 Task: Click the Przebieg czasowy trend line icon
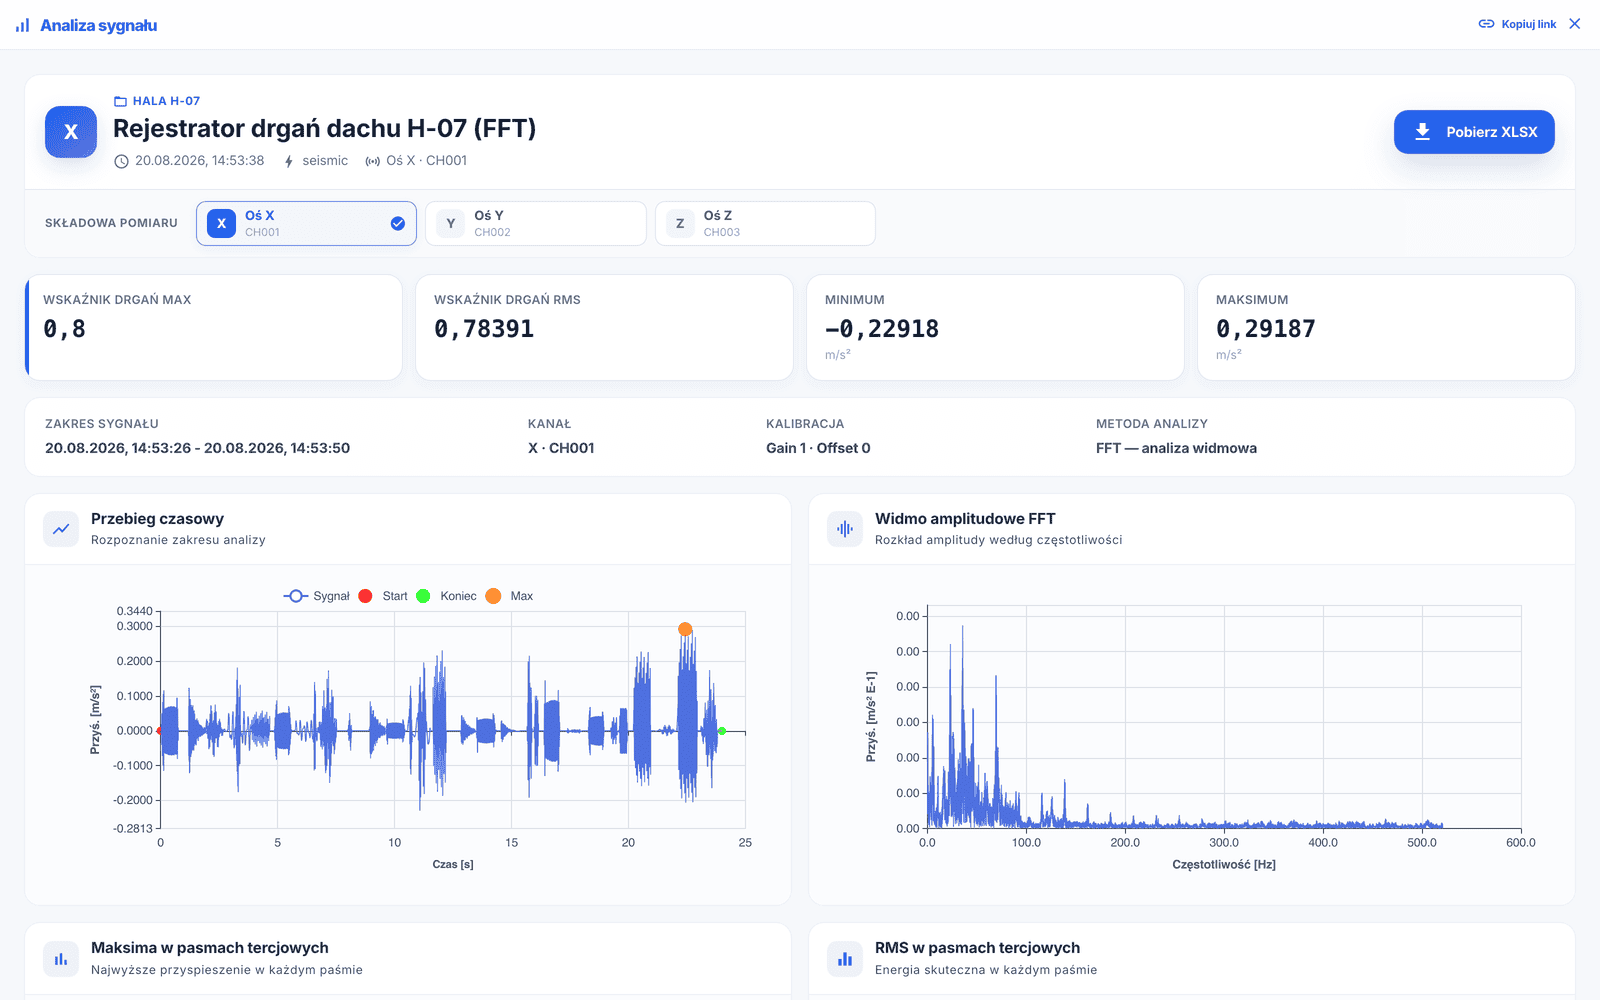click(61, 529)
